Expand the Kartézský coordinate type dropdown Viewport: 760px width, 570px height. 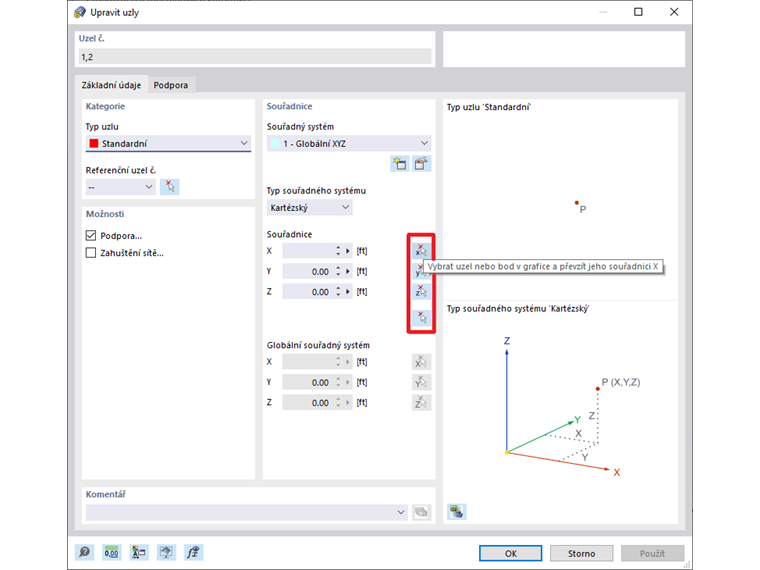pos(309,207)
